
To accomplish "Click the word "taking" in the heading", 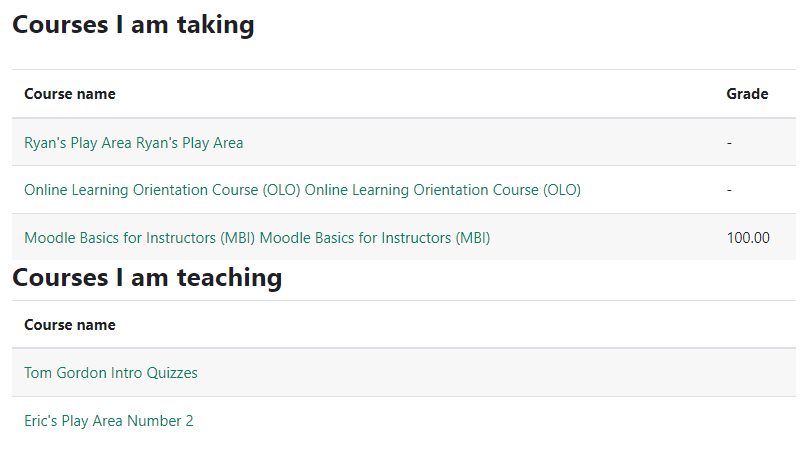I will coord(215,25).
